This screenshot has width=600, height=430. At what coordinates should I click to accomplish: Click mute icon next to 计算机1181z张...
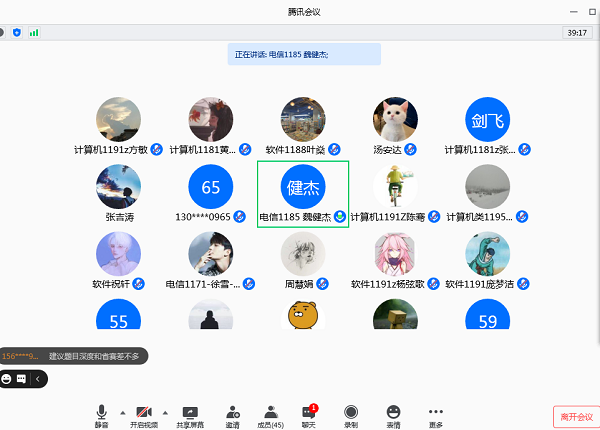[x=524, y=150]
